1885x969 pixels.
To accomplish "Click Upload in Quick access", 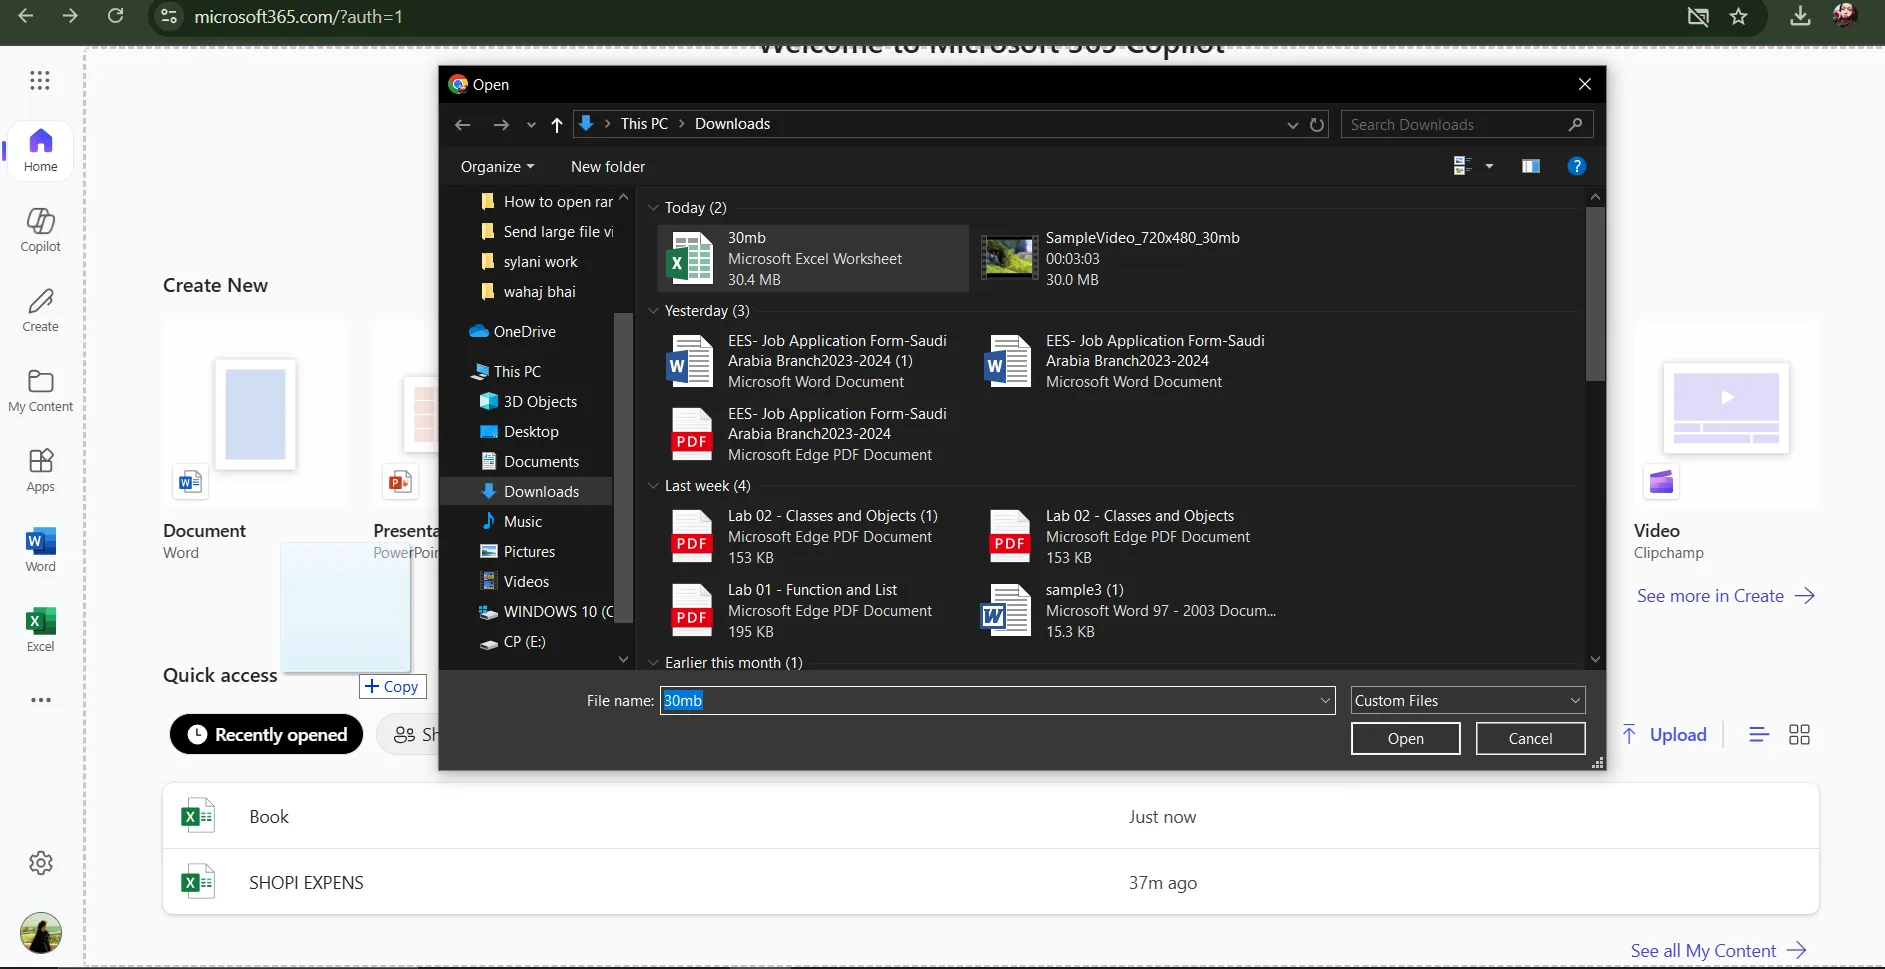I will (1665, 735).
